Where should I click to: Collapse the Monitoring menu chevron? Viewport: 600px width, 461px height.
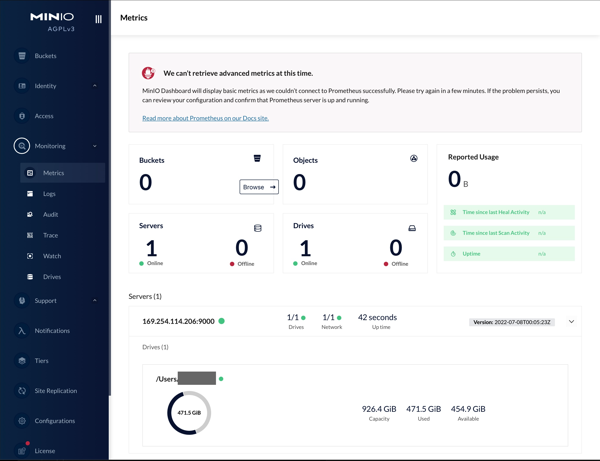[x=95, y=146]
